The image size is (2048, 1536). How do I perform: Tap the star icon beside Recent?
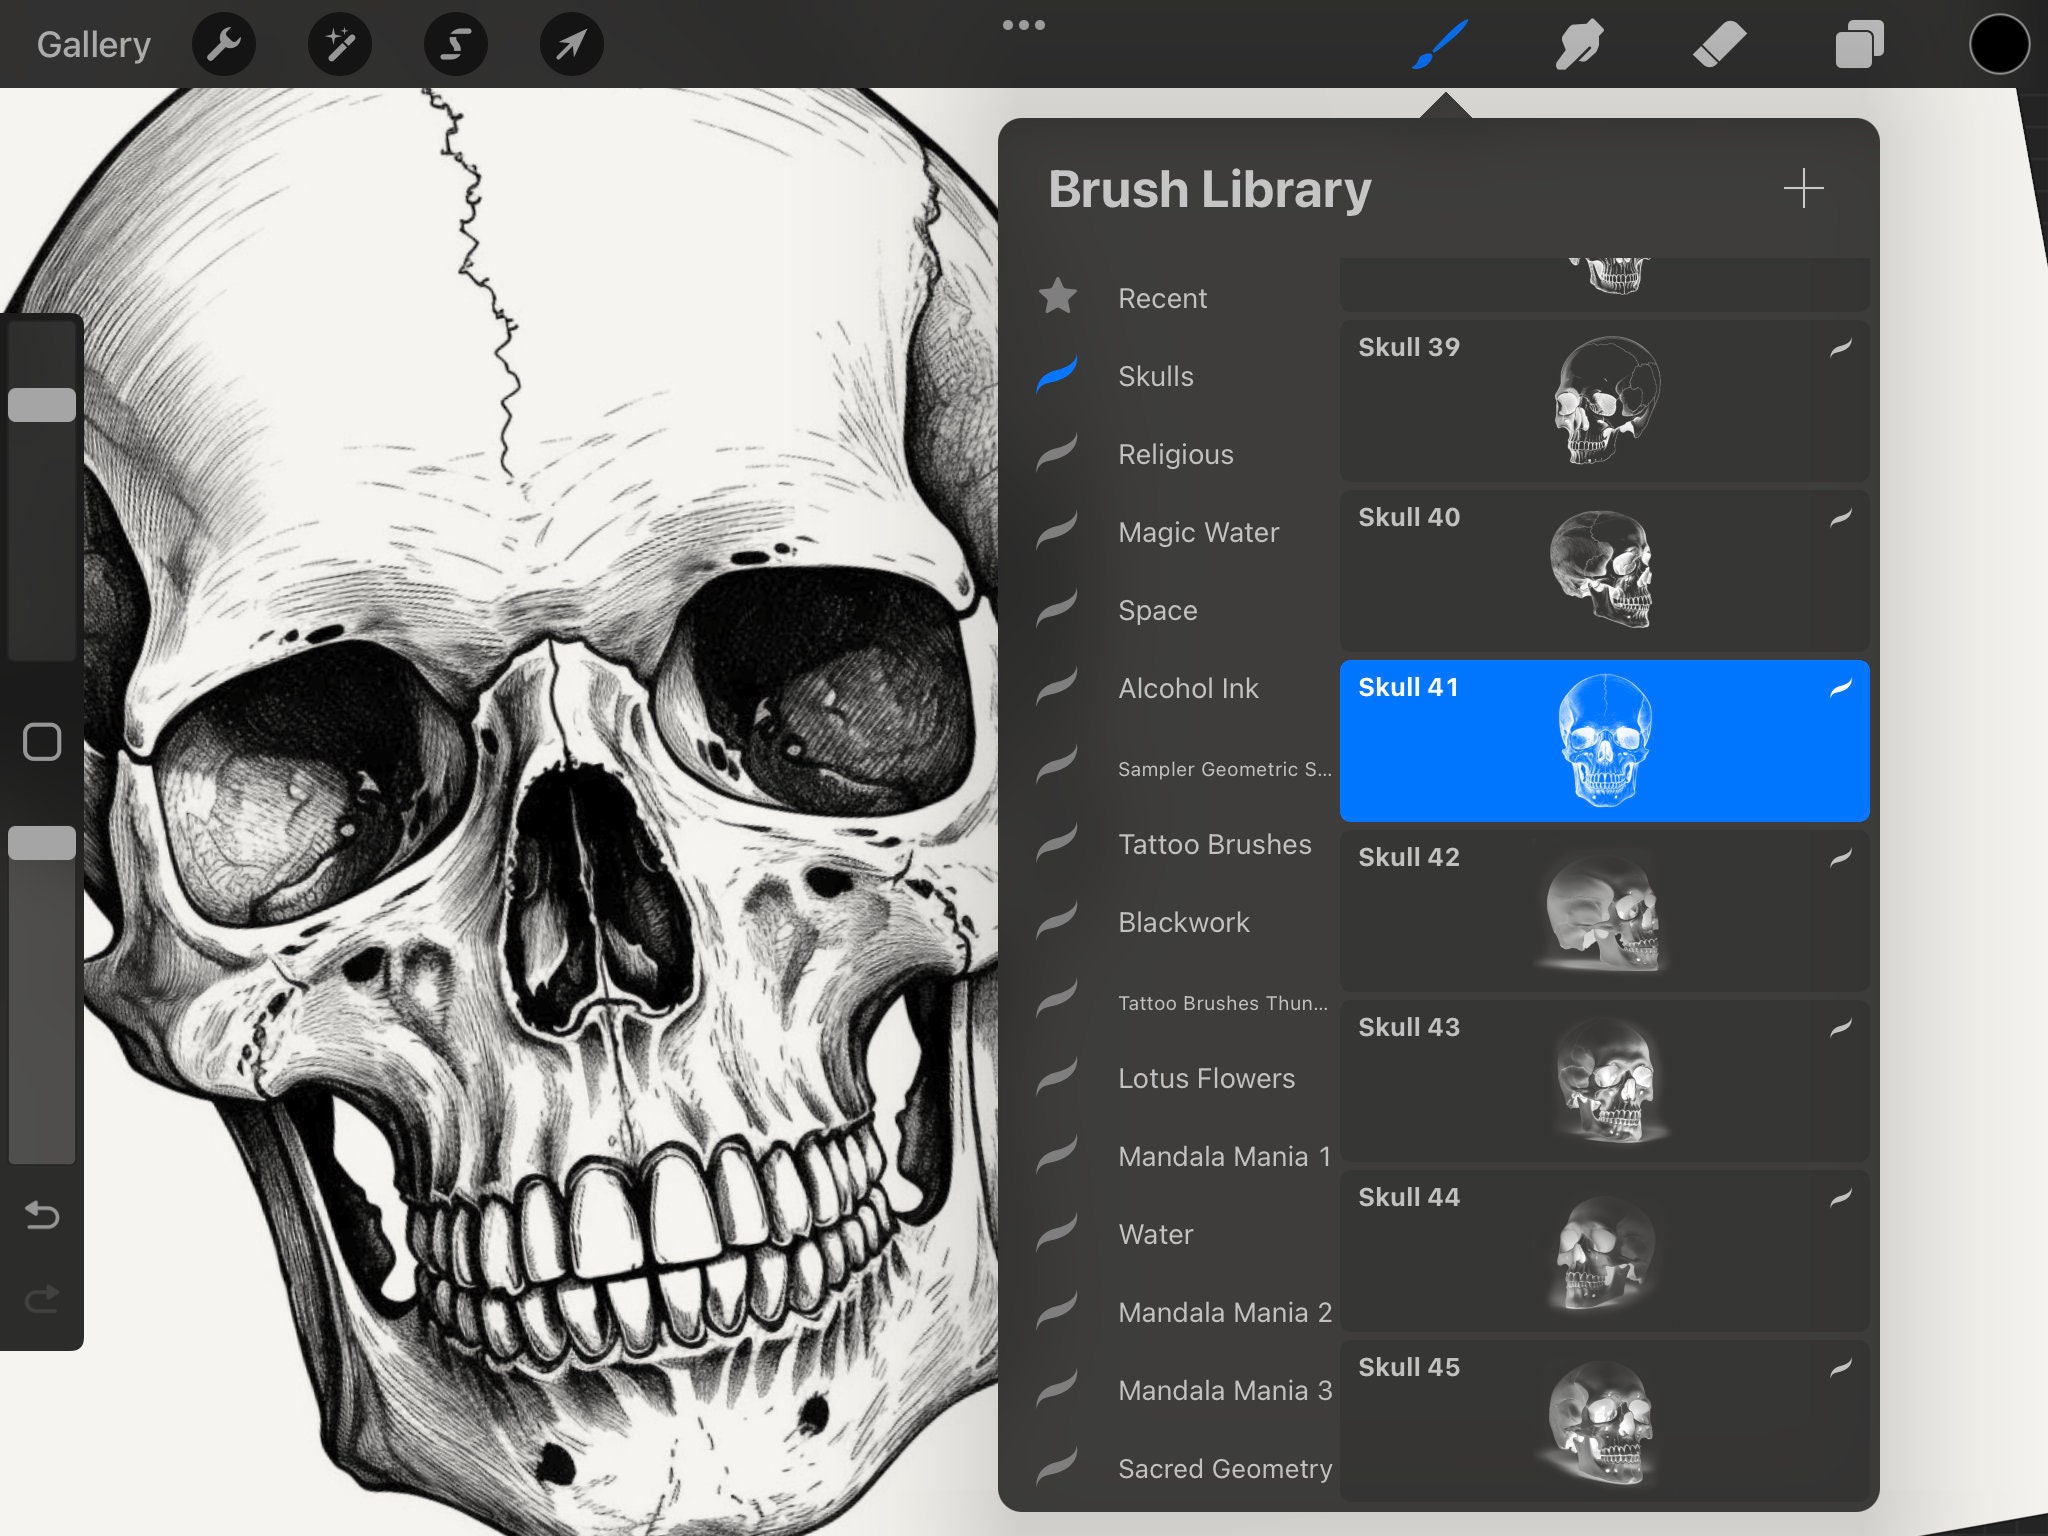click(x=1057, y=296)
